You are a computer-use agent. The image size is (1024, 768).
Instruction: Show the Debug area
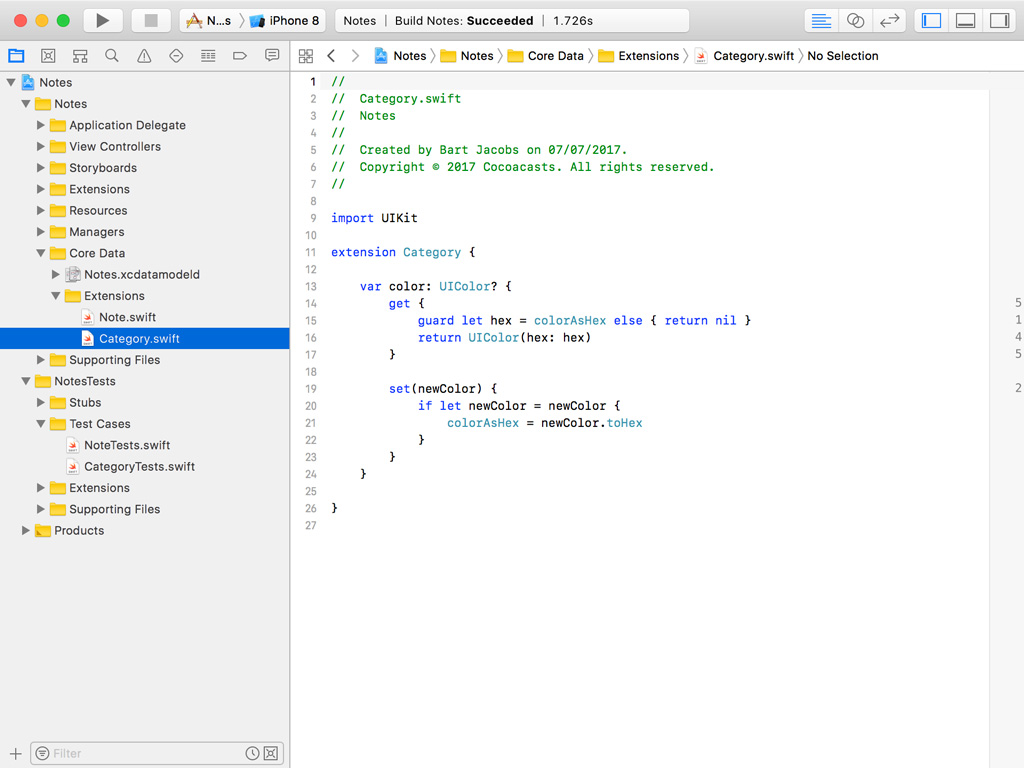pyautogui.click(x=964, y=20)
